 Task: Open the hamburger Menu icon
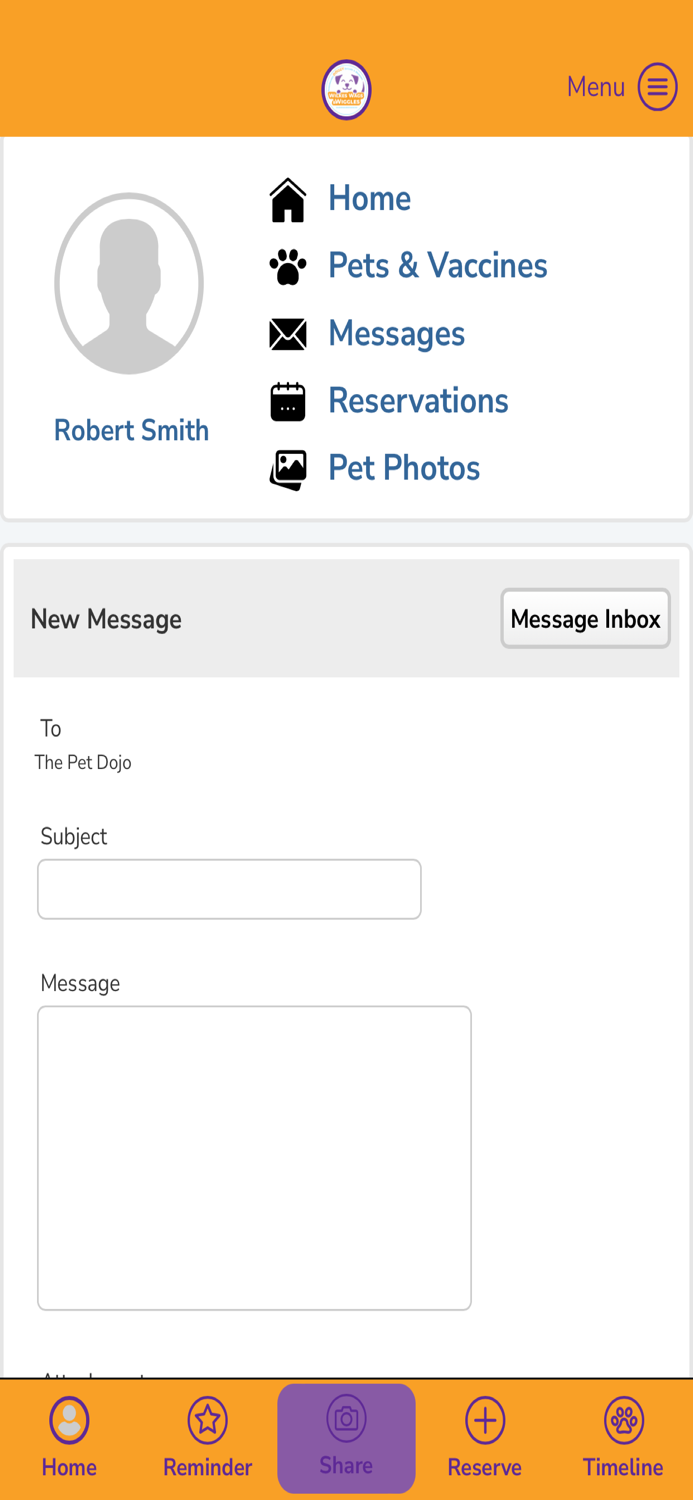coord(657,87)
